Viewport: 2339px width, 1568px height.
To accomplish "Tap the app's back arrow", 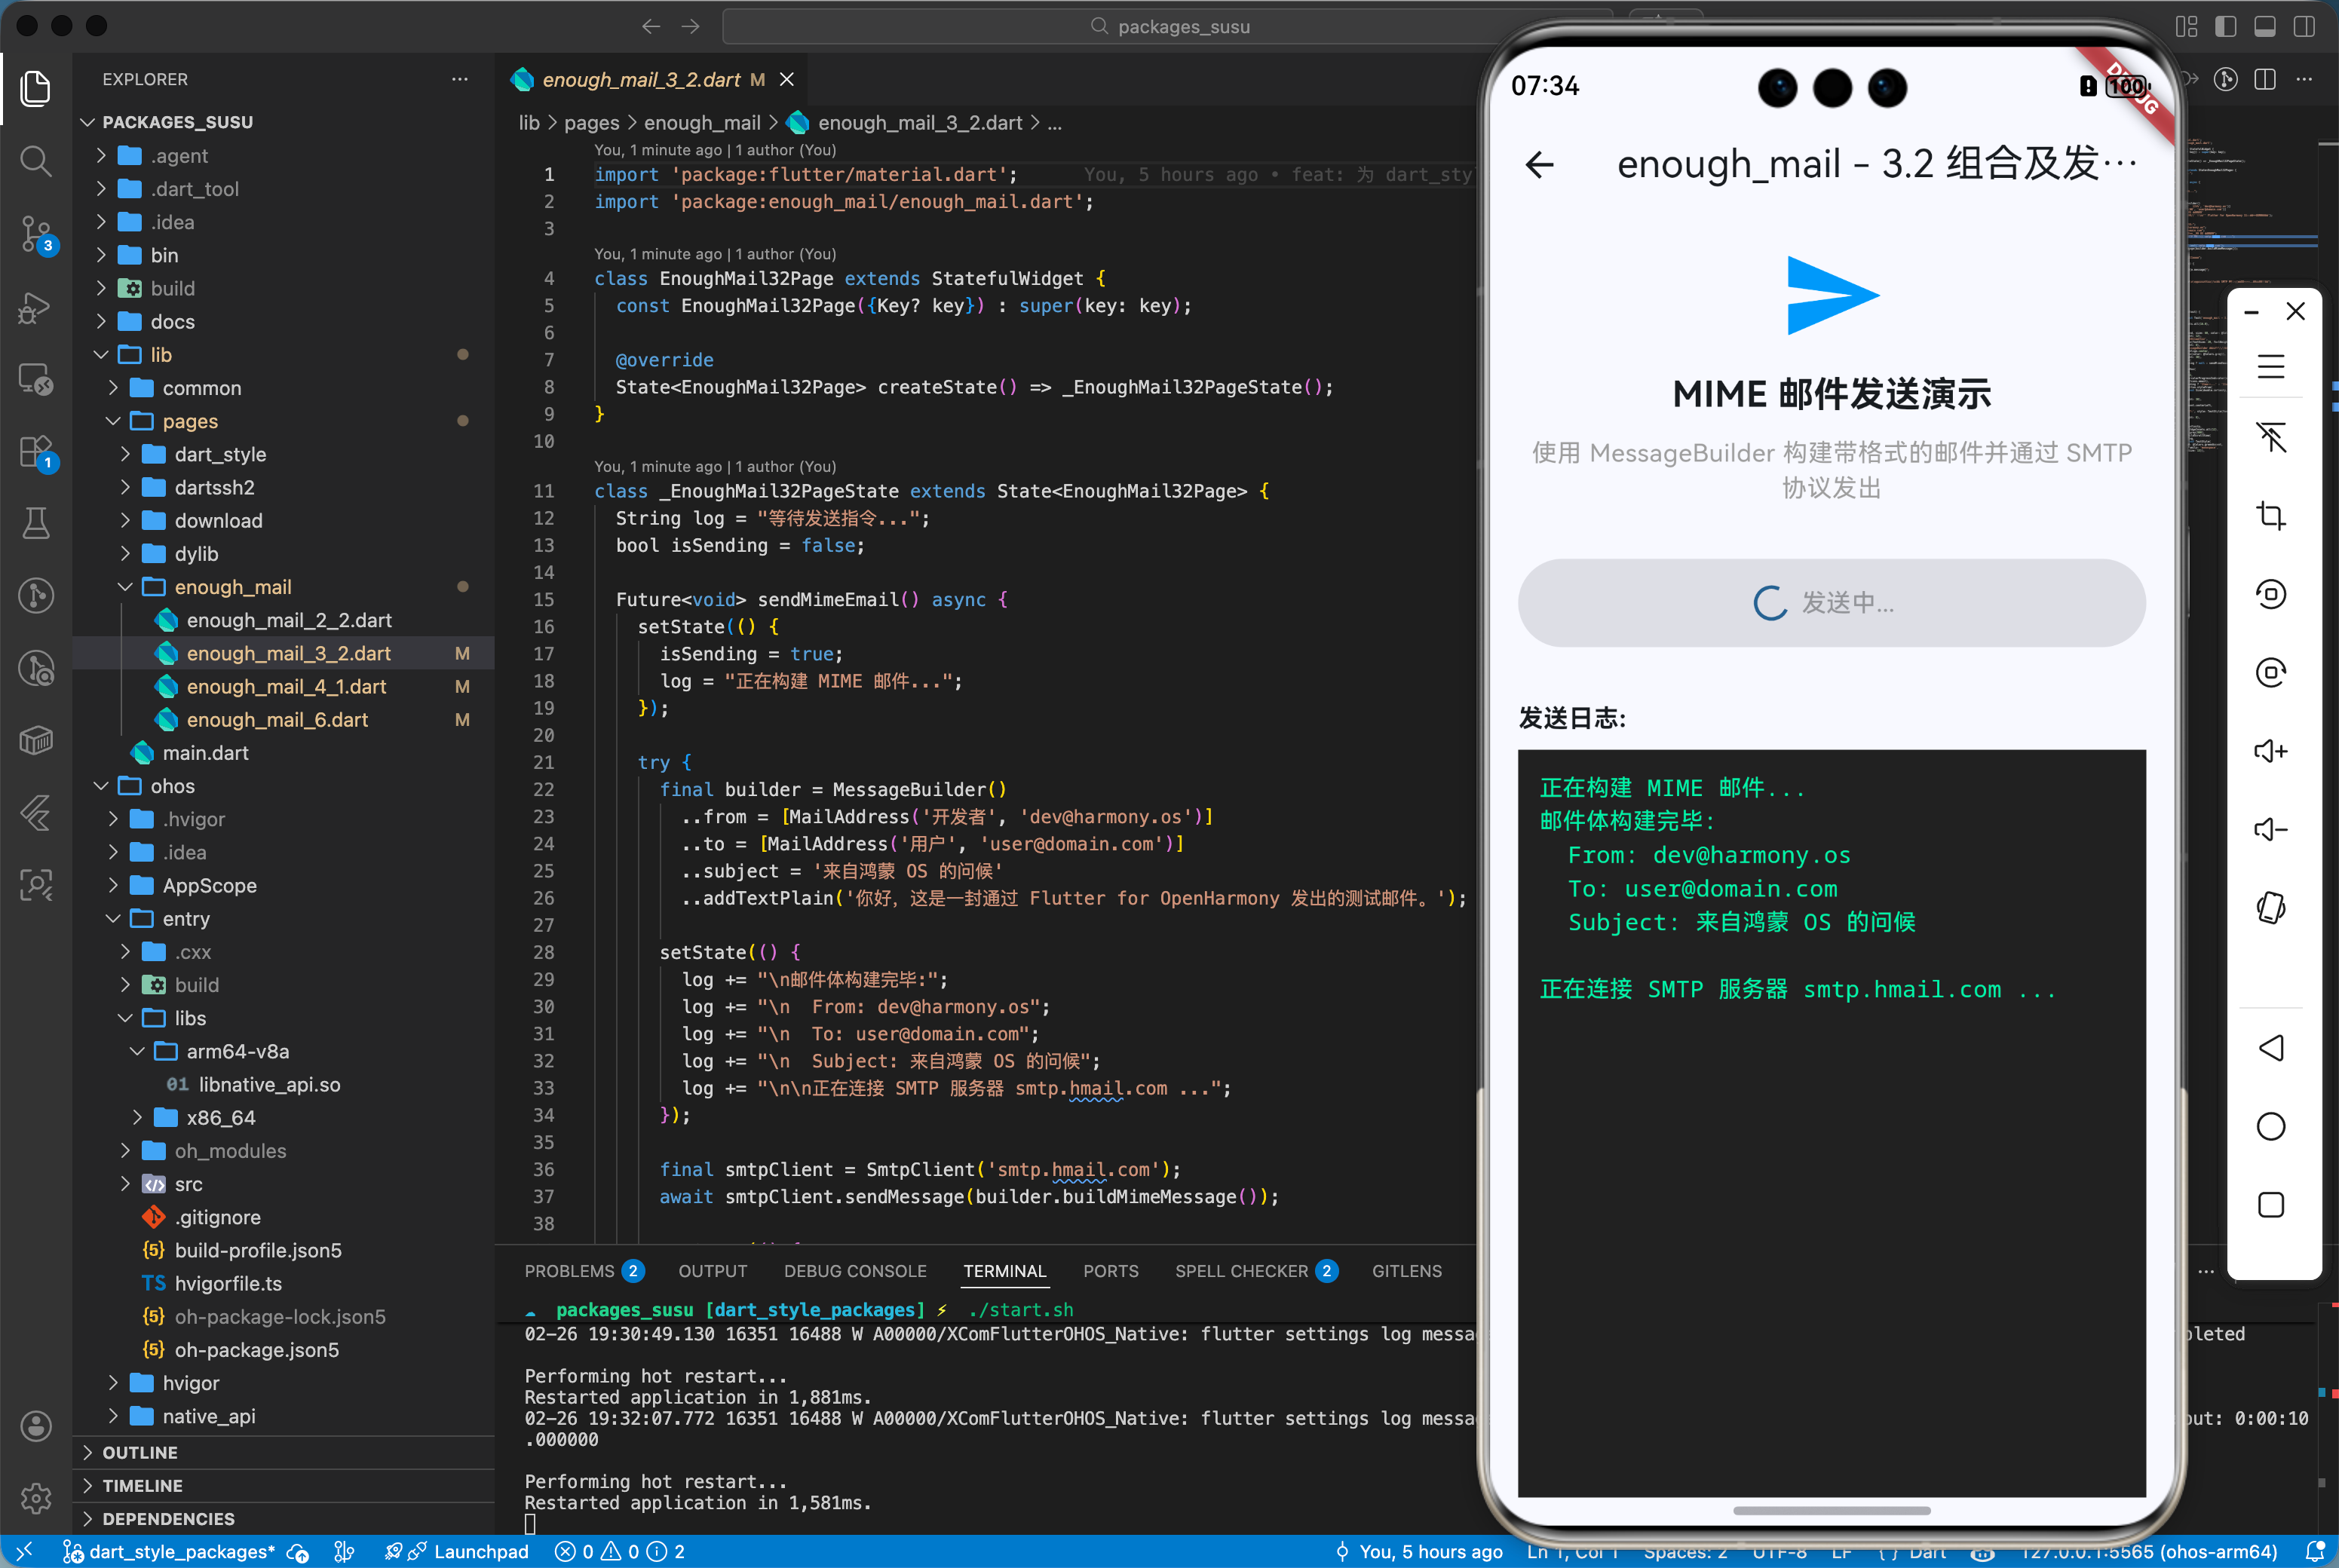I will 1539,165.
